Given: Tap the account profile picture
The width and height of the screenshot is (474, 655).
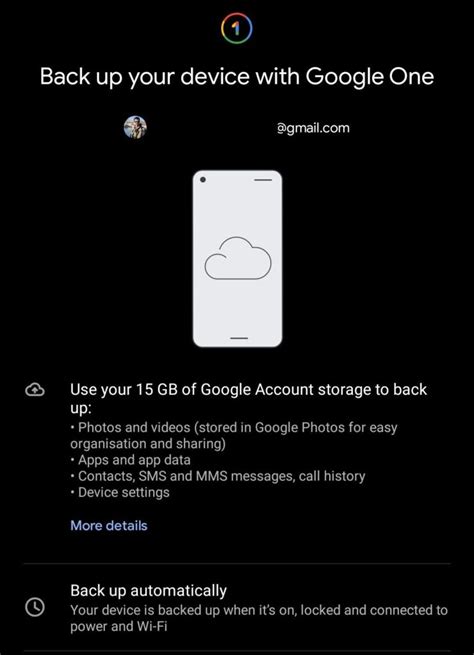Looking at the screenshot, I should pyautogui.click(x=135, y=127).
